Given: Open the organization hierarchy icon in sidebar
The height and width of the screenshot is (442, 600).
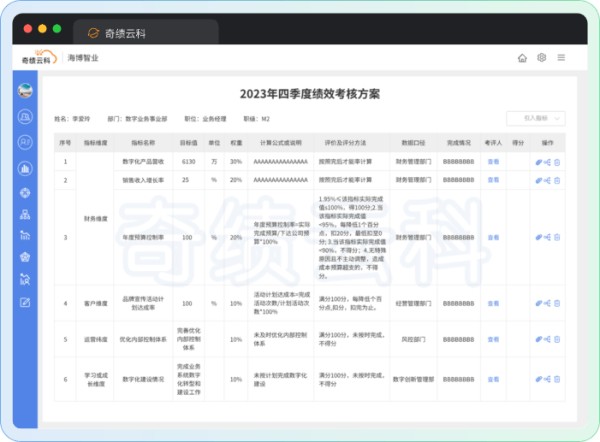Looking at the screenshot, I should click(25, 214).
